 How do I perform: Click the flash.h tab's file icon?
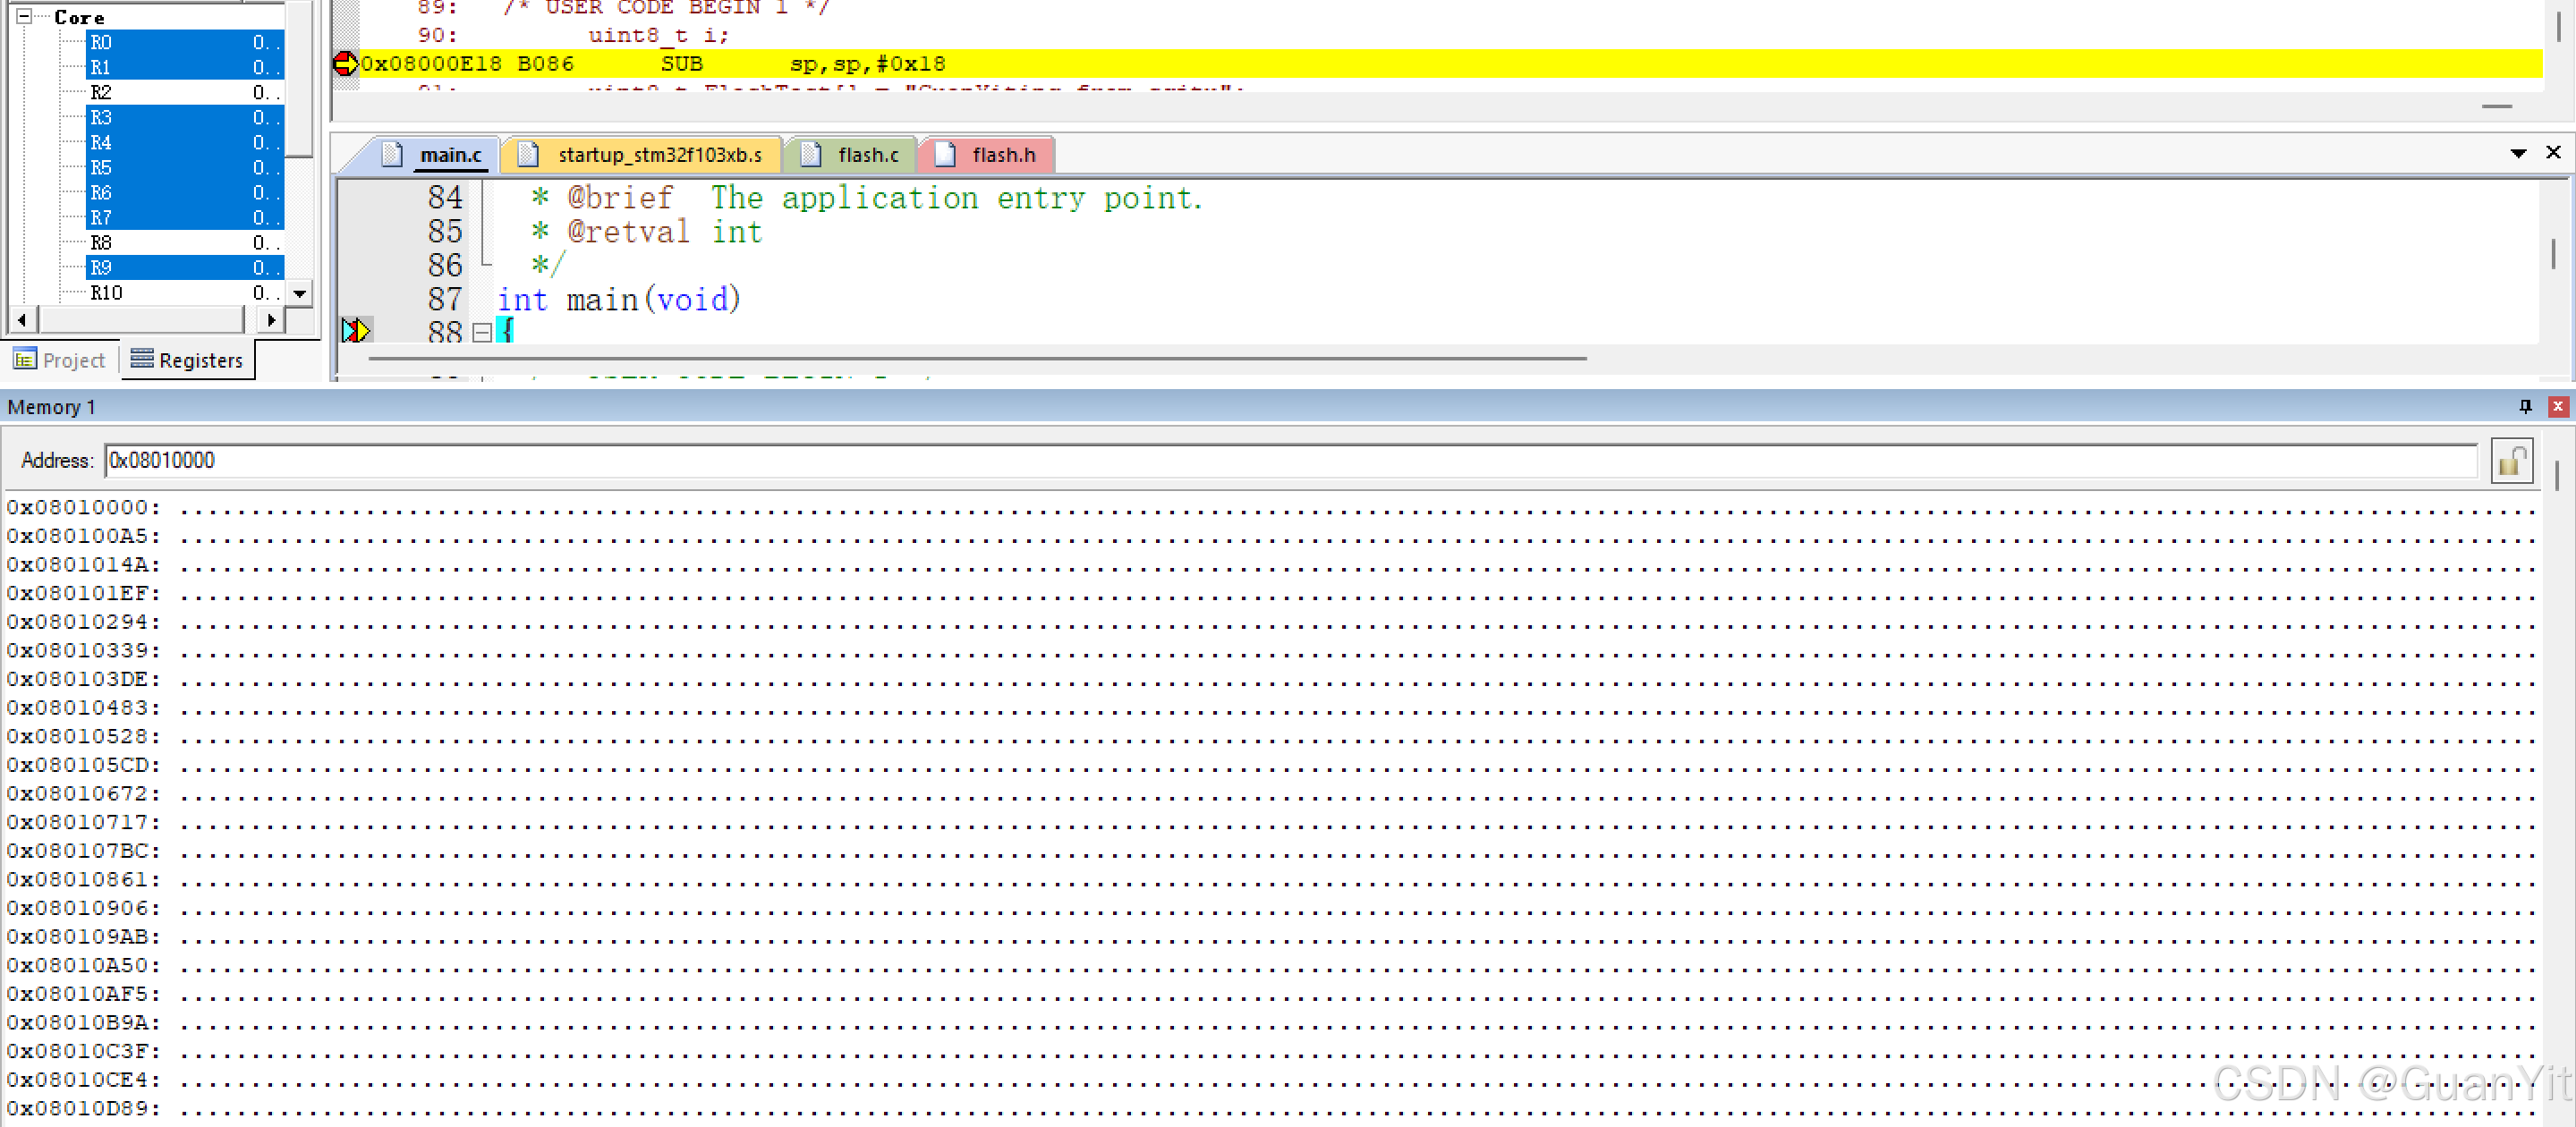point(944,155)
